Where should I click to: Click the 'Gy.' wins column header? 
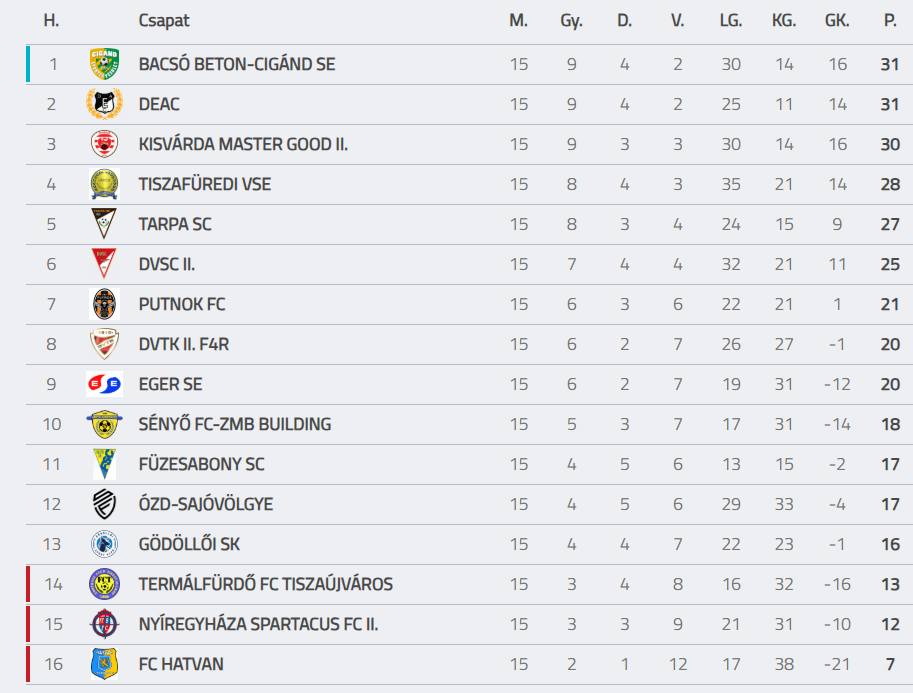pos(571,21)
